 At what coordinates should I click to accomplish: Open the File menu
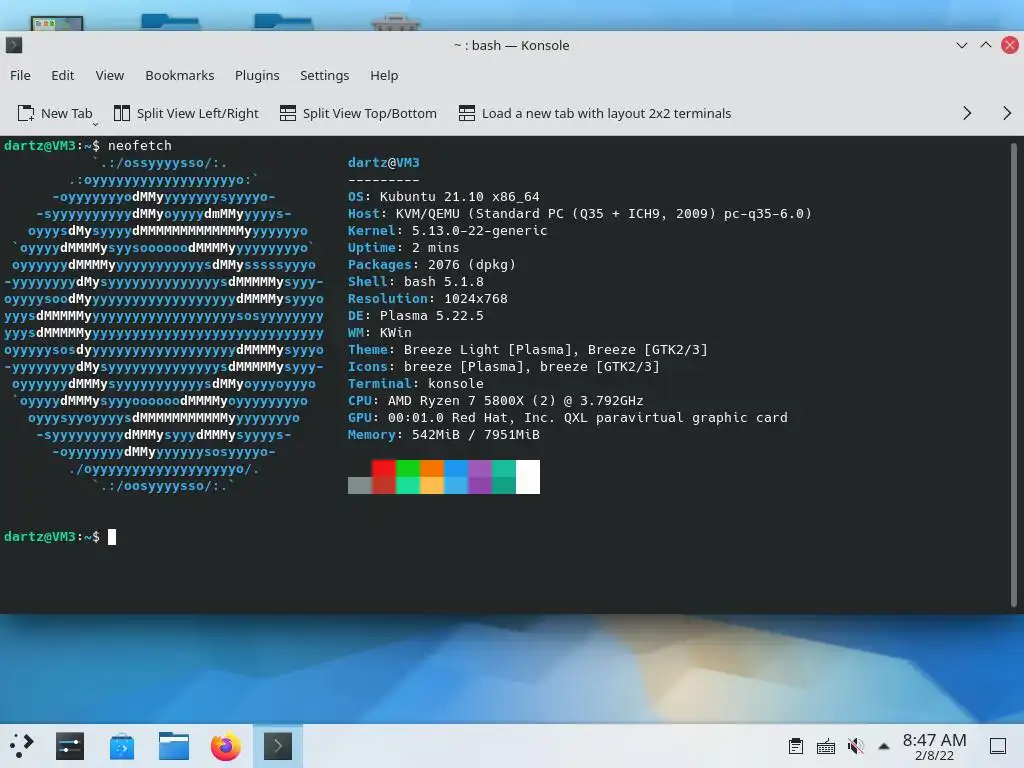20,75
